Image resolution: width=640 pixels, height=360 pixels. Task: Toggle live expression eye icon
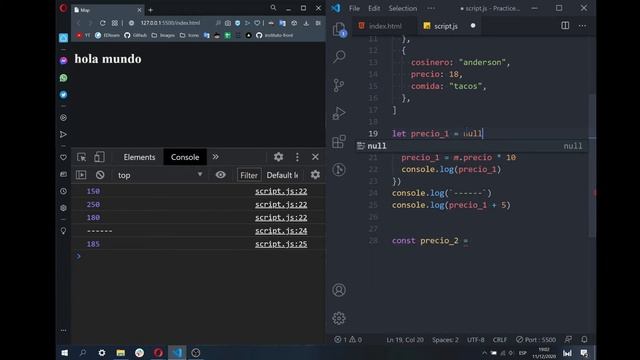click(x=220, y=175)
